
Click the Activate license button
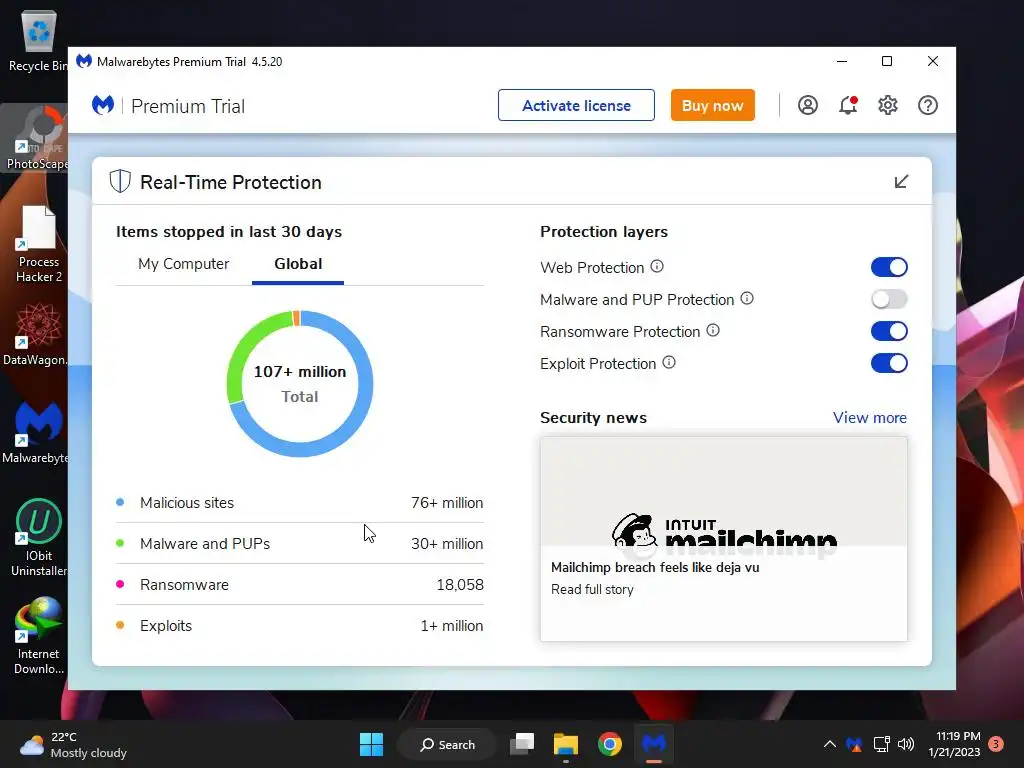[x=576, y=105]
